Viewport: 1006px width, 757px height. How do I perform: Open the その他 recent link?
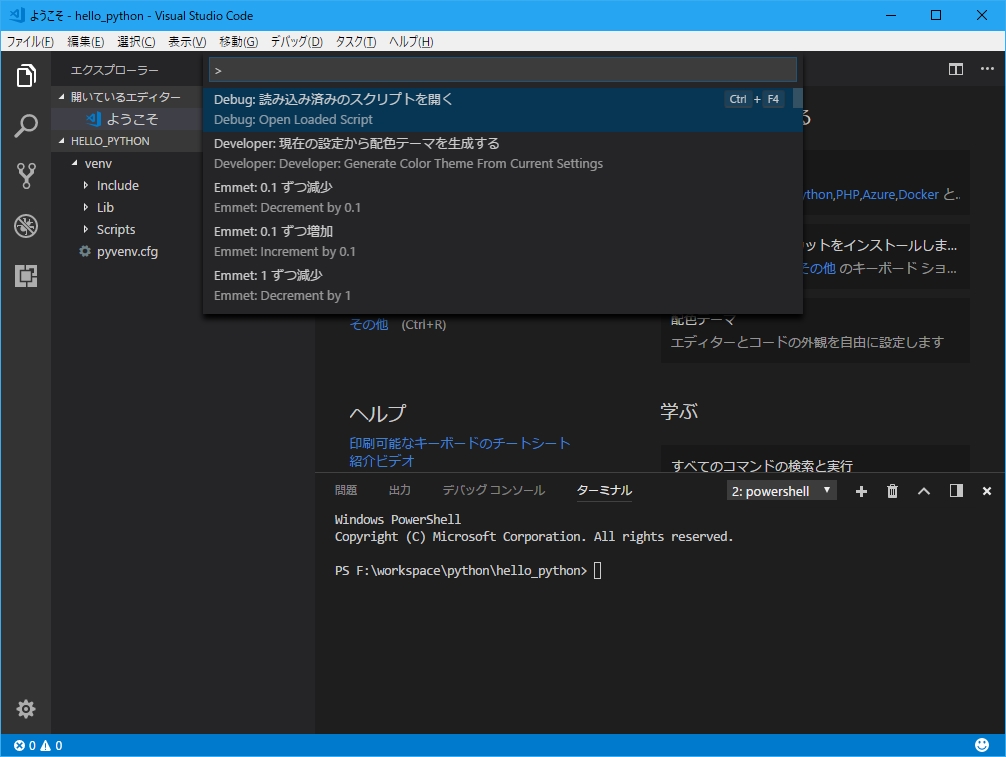click(368, 325)
